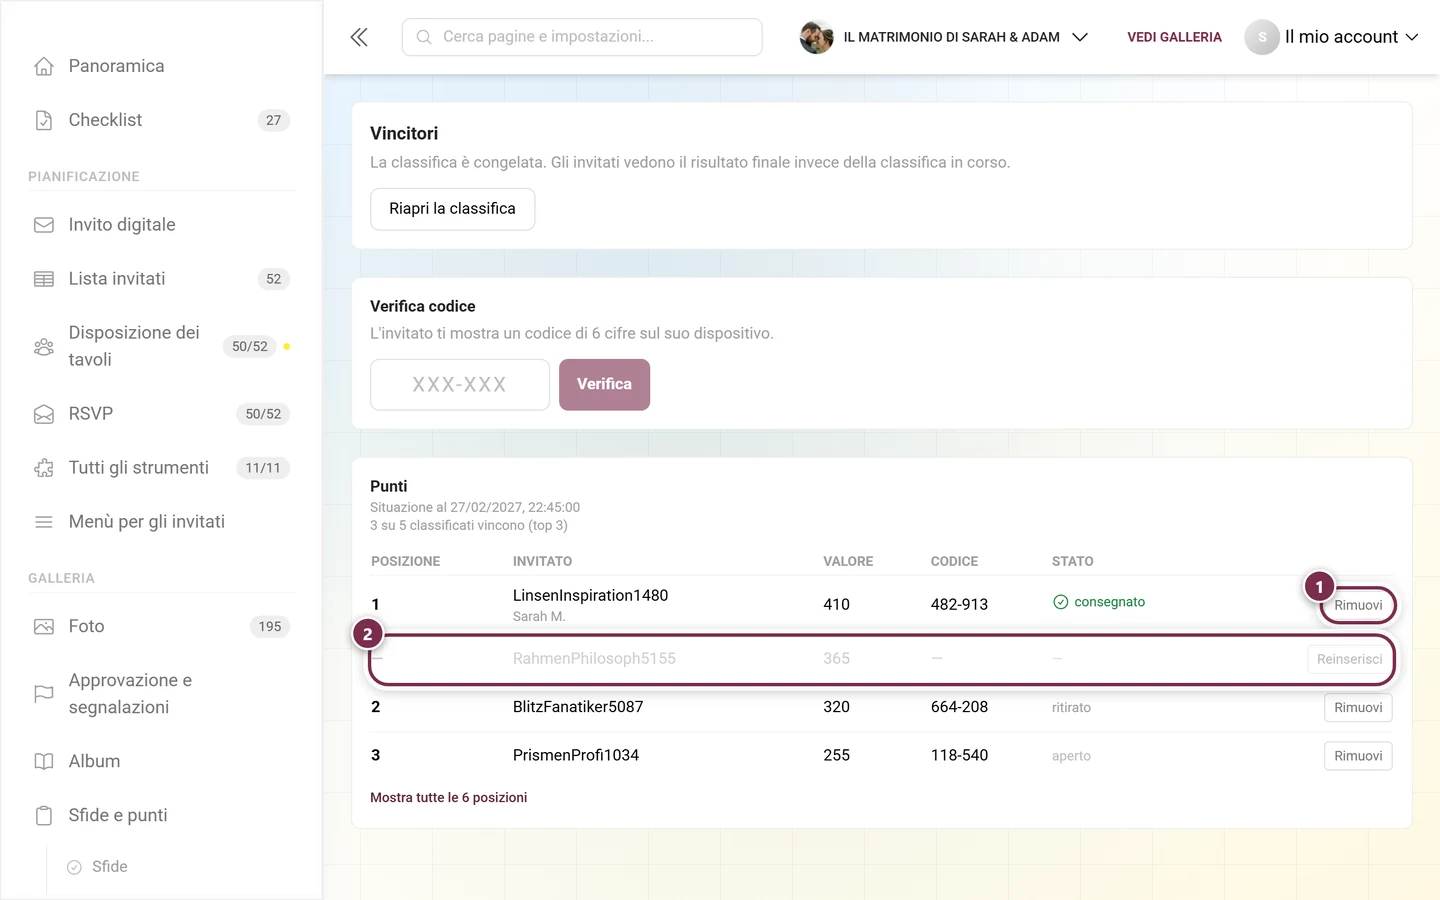Click the Sfide checkmark circle icon
Image resolution: width=1440 pixels, height=900 pixels.
(74, 867)
